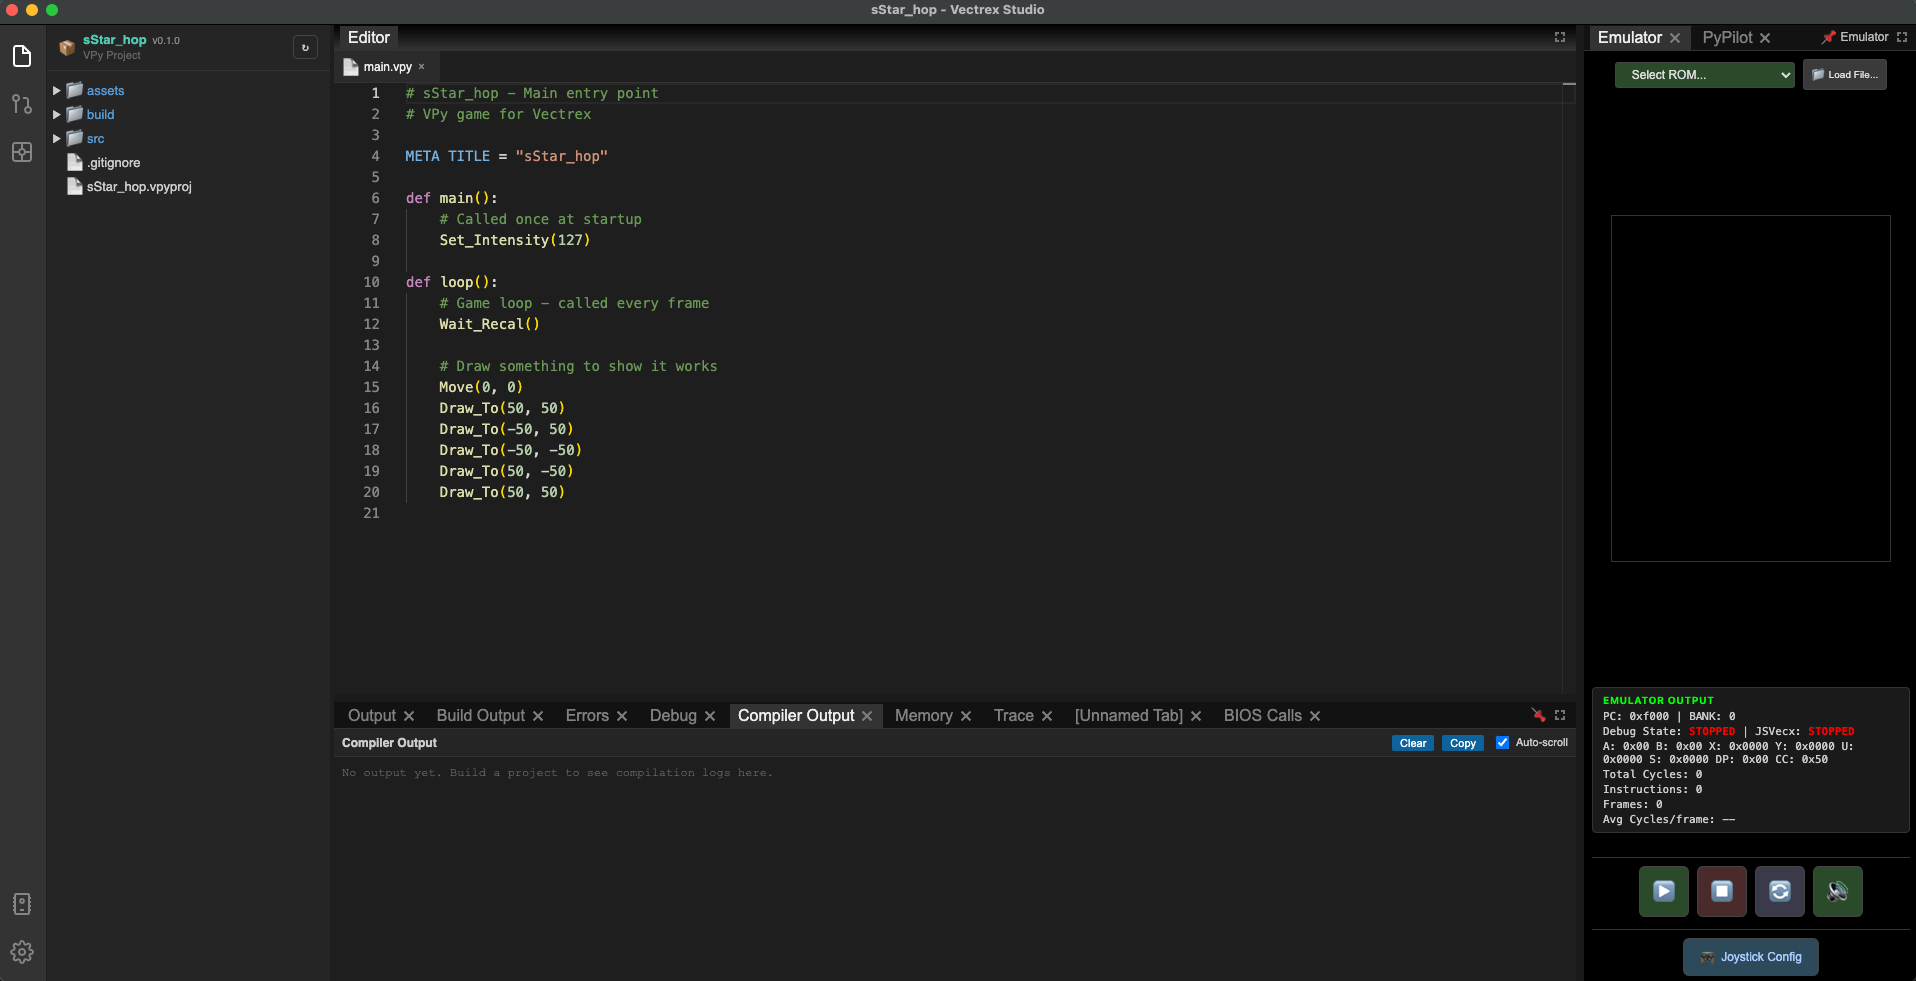Open the device panel icon above settings
Viewport: 1916px width, 981px height.
point(22,904)
